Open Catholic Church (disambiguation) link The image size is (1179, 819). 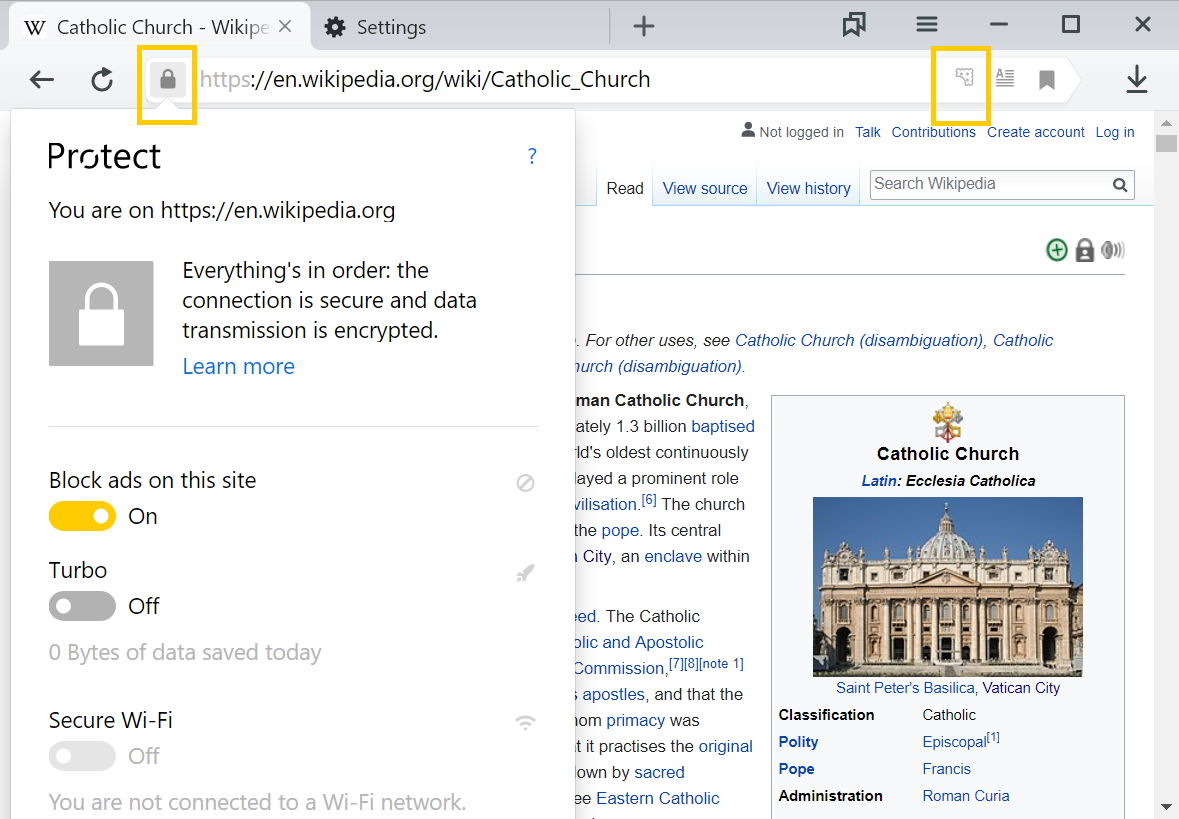point(859,340)
